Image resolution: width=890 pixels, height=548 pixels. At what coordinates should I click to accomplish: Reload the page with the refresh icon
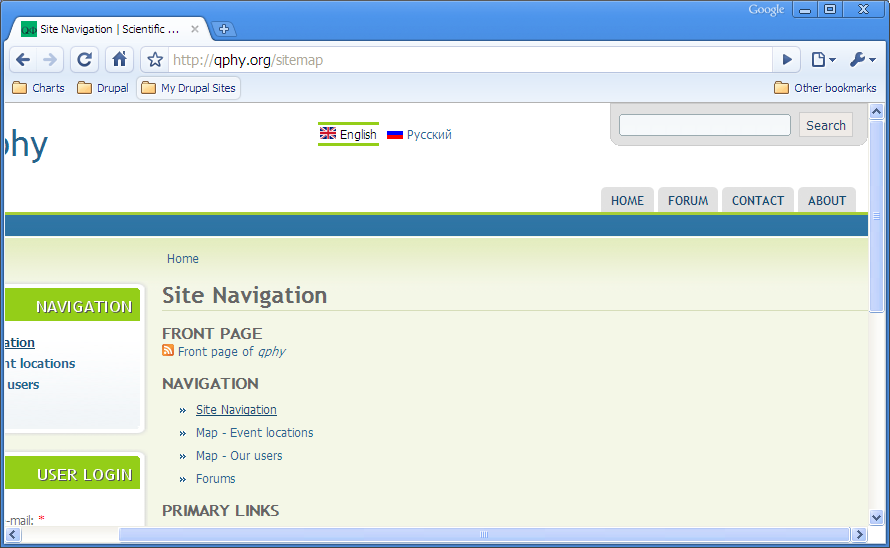[x=85, y=60]
